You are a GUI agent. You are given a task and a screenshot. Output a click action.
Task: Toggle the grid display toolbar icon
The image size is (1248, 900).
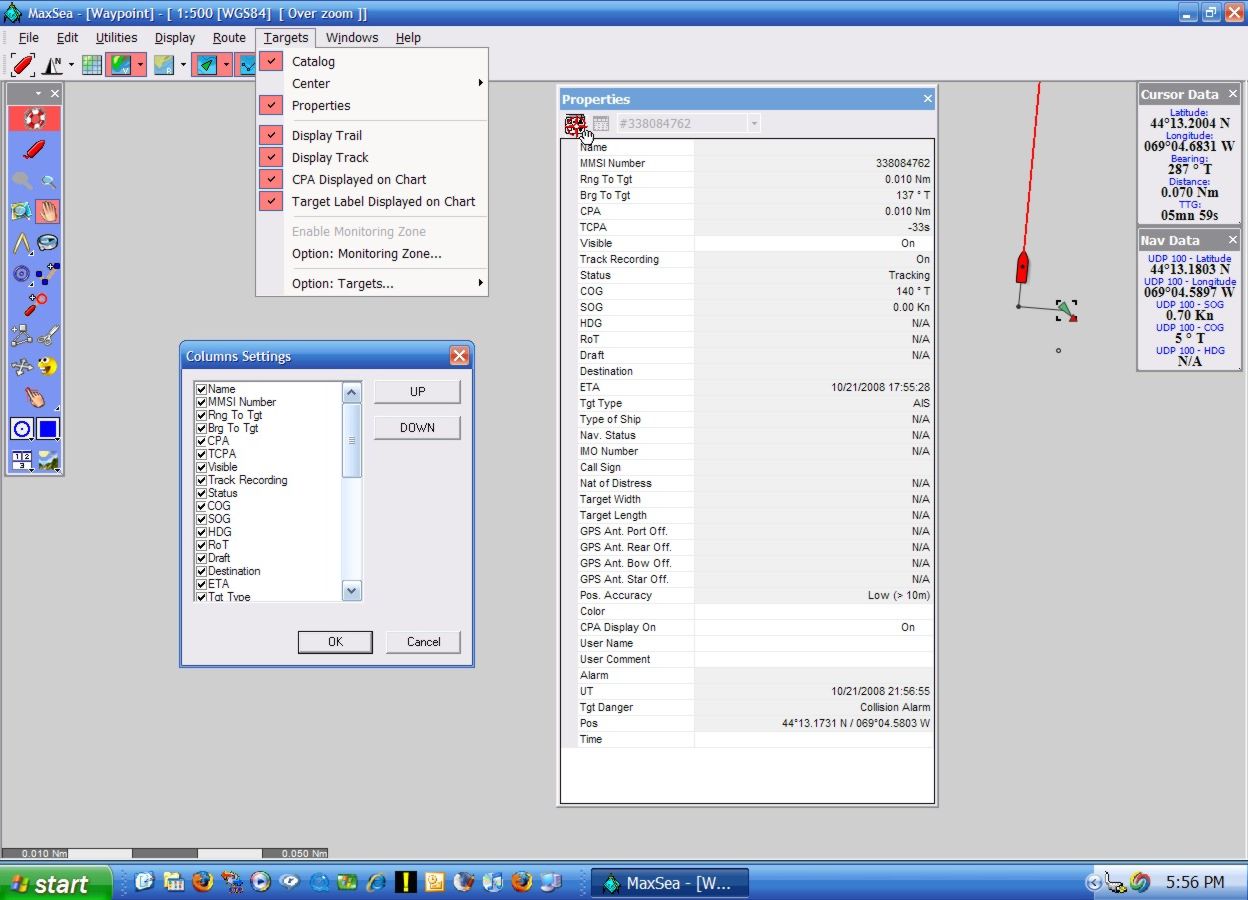click(x=92, y=65)
